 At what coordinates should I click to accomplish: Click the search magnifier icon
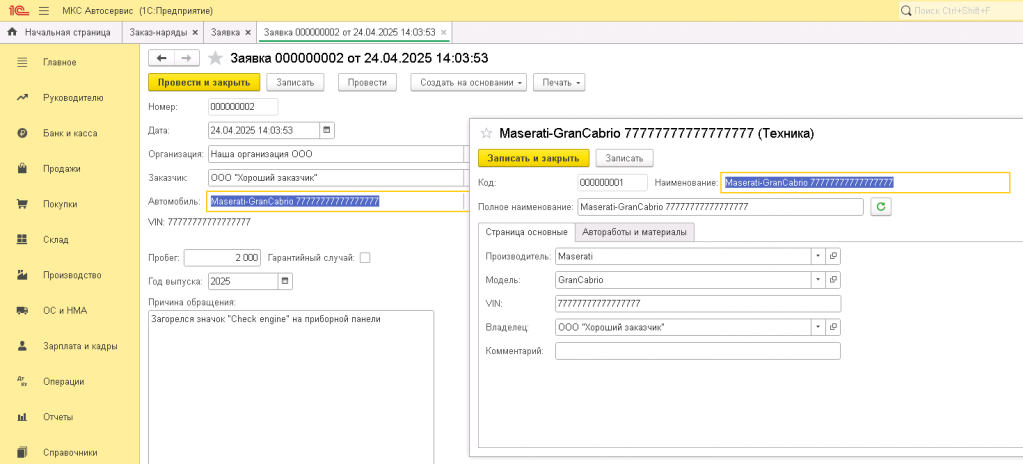(x=906, y=11)
